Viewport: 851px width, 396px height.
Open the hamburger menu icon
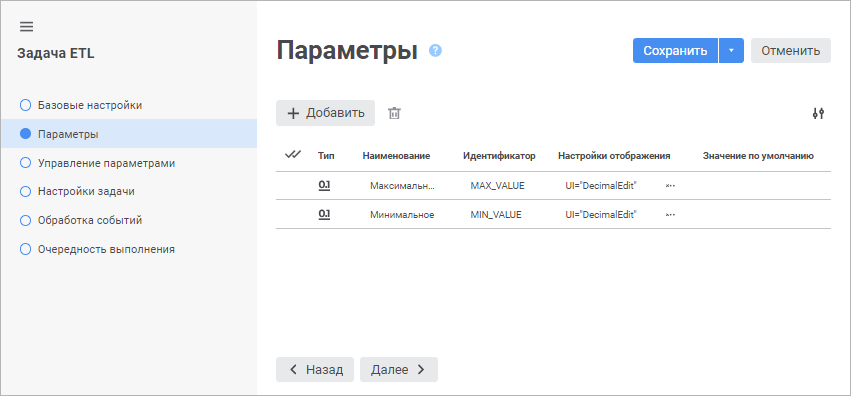(26, 27)
